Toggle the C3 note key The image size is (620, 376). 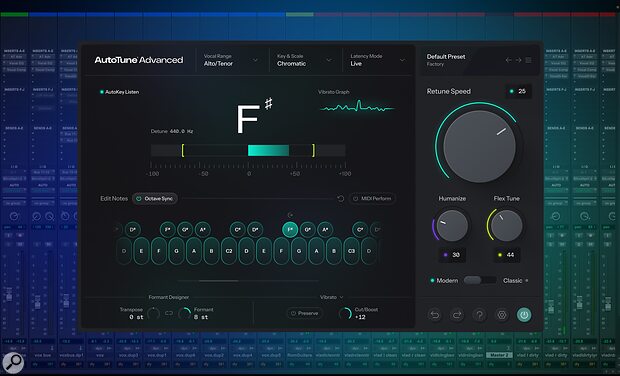(351, 251)
